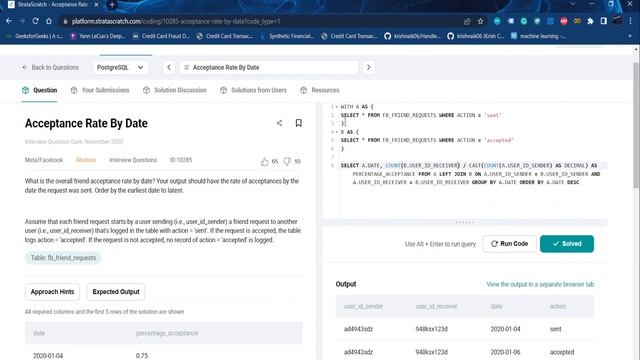Collapse the WITH A AS code fold arrow
640x360 pixels.
tap(337, 107)
